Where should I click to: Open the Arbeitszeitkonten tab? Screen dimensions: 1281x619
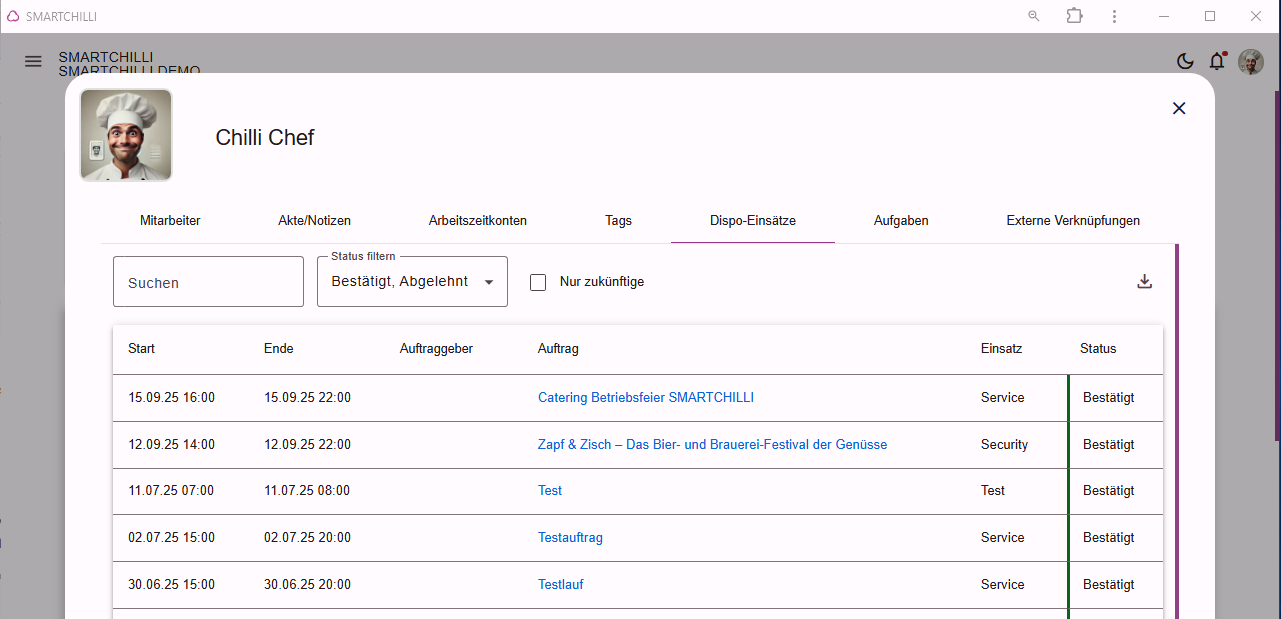point(478,220)
